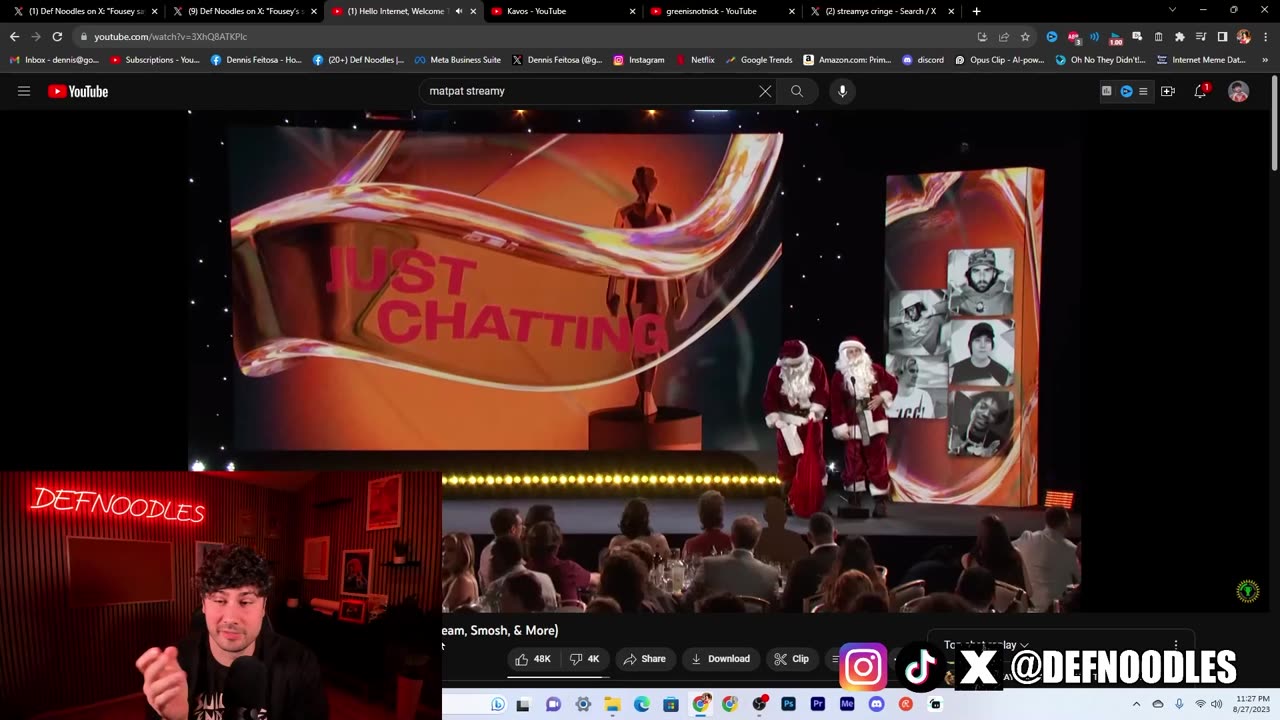This screenshot has width=1280, height=720.
Task: Switch to Kavos - YouTube tab
Action: (x=562, y=11)
